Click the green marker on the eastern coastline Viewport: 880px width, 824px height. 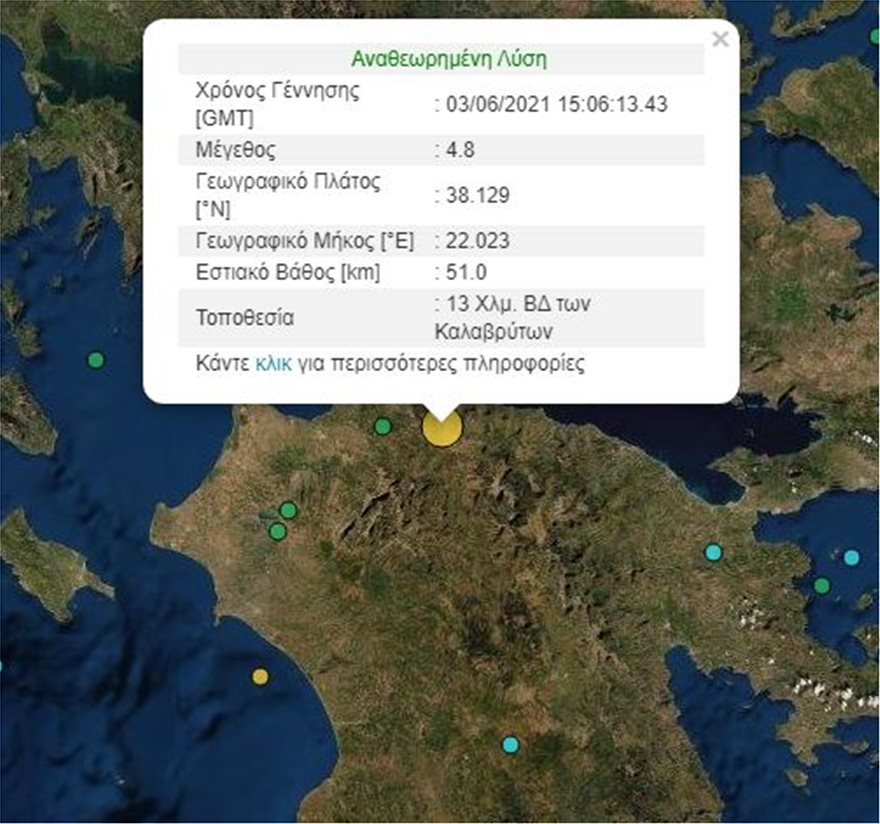823,586
